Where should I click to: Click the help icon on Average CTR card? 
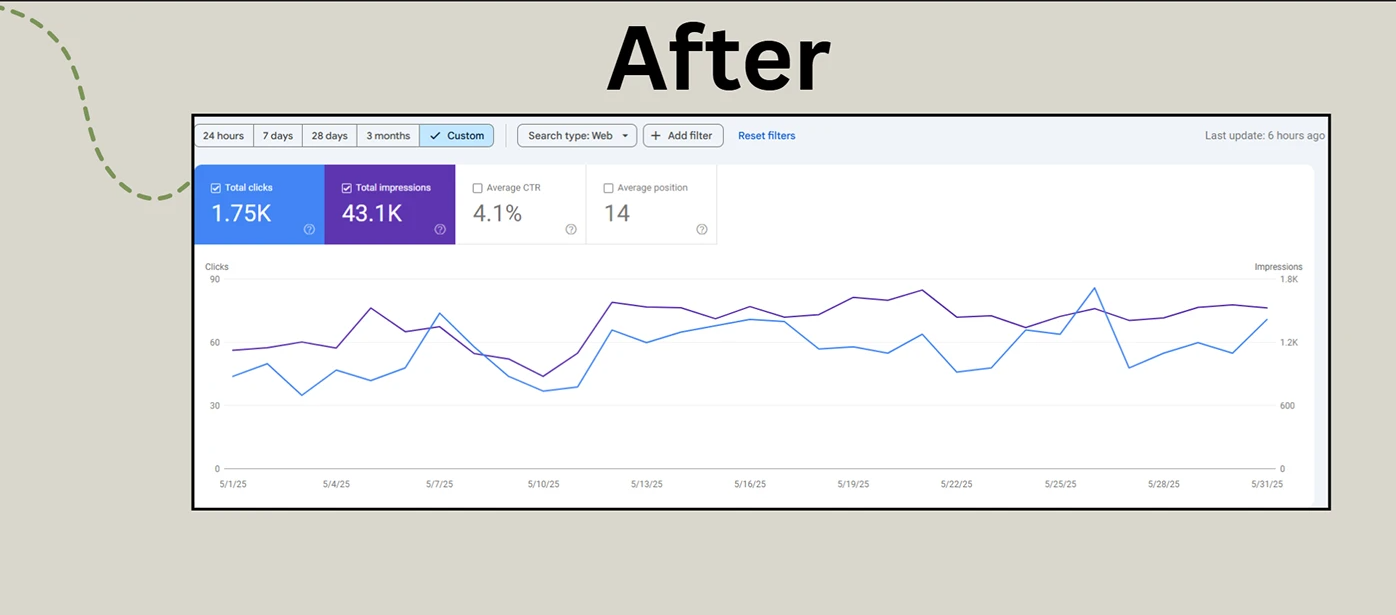click(x=571, y=229)
